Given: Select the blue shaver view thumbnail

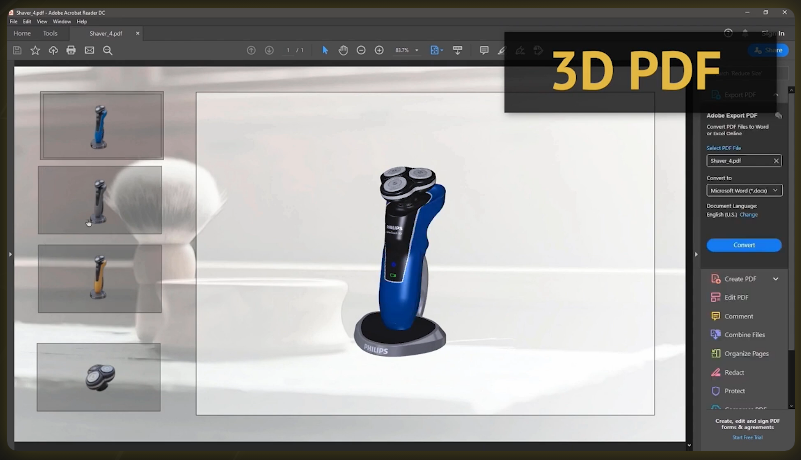Looking at the screenshot, I should pos(102,125).
